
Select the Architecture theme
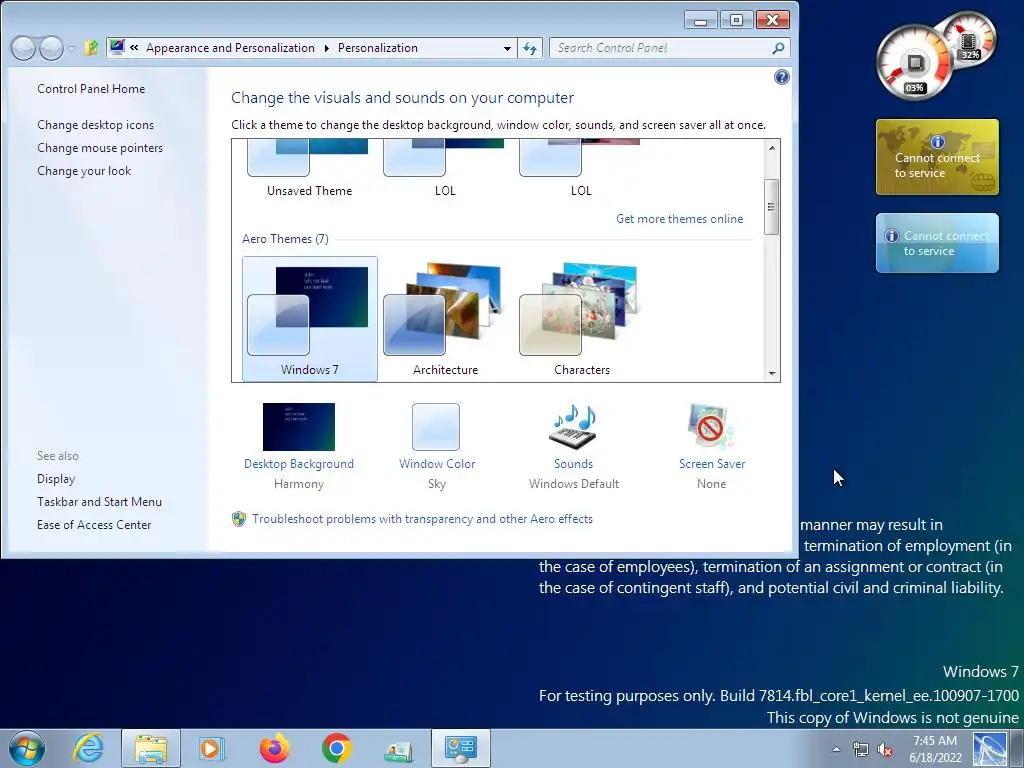[x=445, y=319]
